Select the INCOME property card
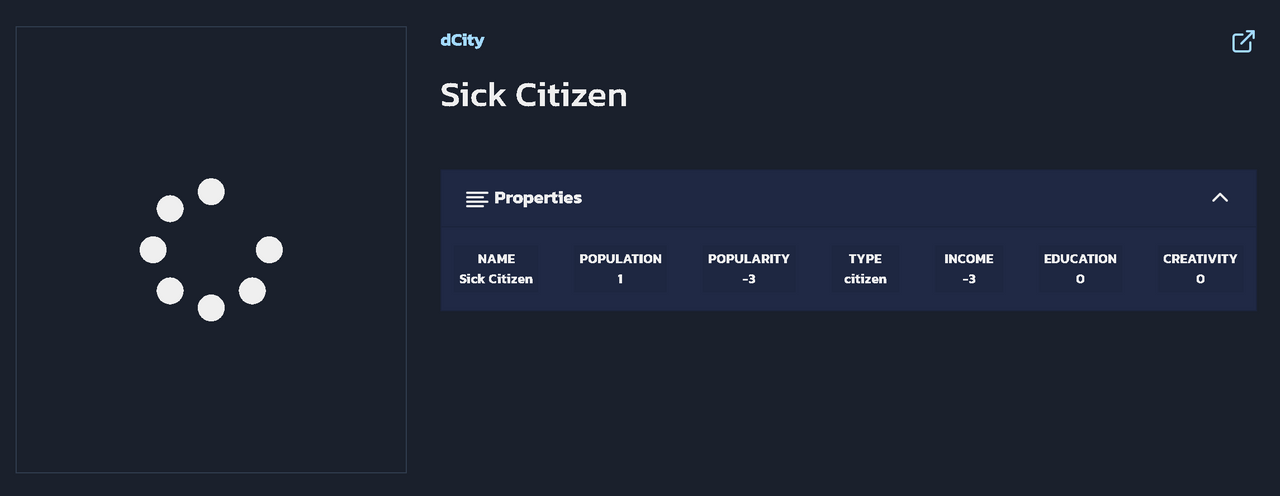Screen dimensions: 1280x496 pyautogui.click(x=969, y=268)
